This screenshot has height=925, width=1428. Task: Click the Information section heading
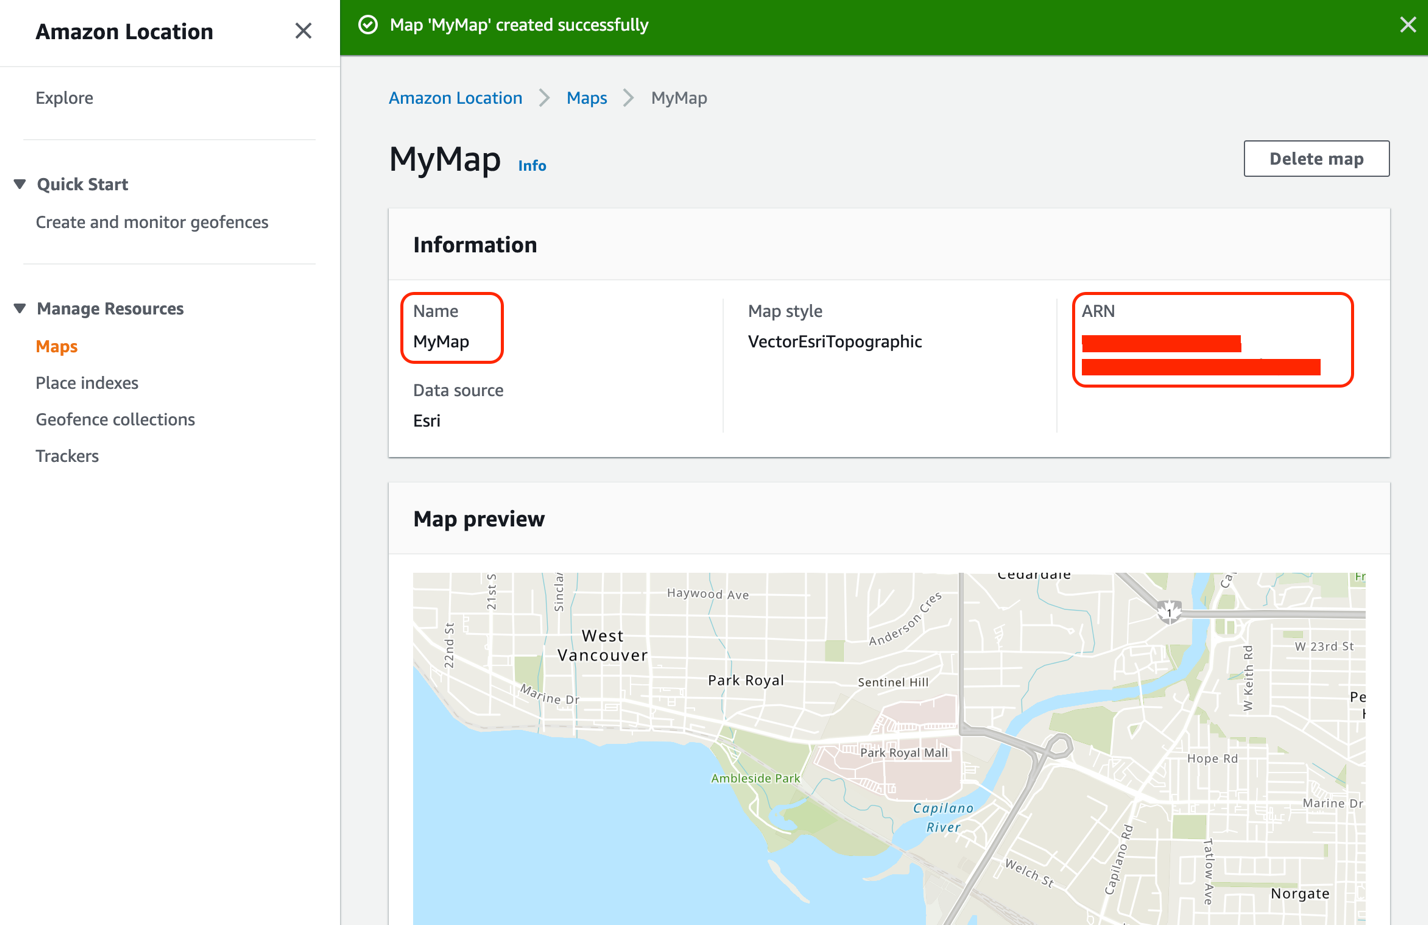click(x=475, y=245)
